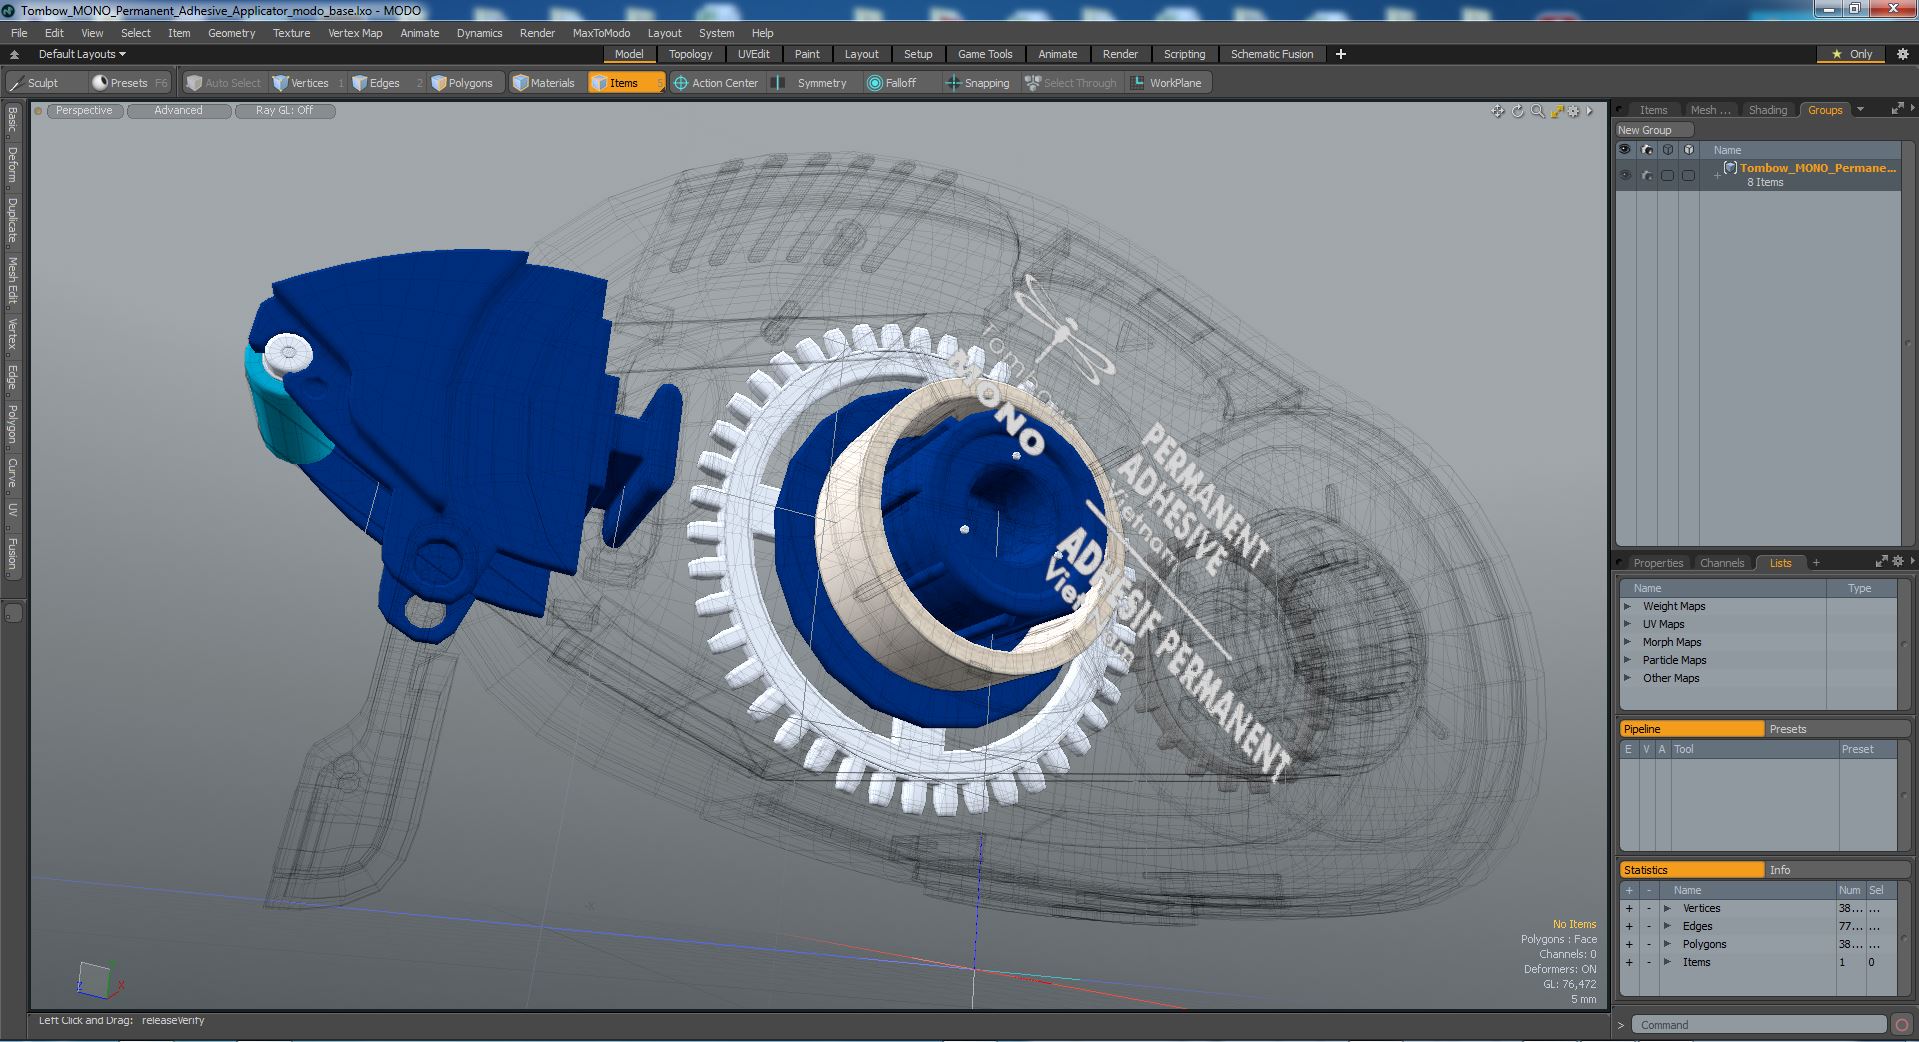This screenshot has height=1042, width=1919.
Task: Select Items mode button
Action: tap(625, 83)
